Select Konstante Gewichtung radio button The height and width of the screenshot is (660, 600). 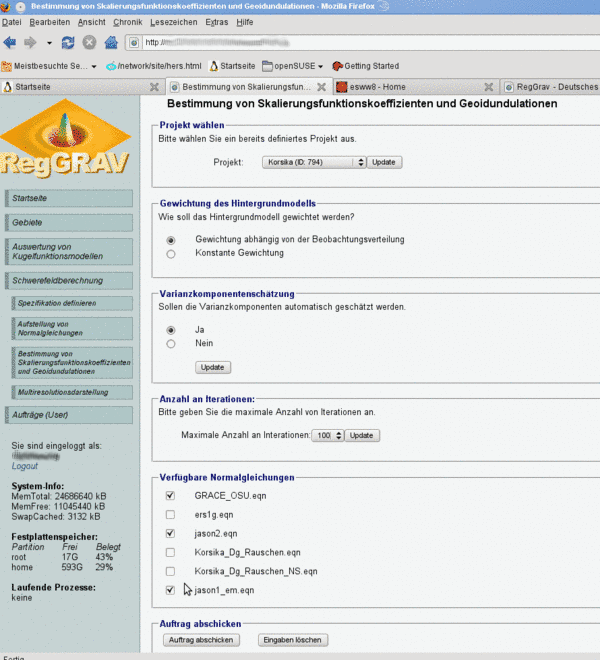171,254
